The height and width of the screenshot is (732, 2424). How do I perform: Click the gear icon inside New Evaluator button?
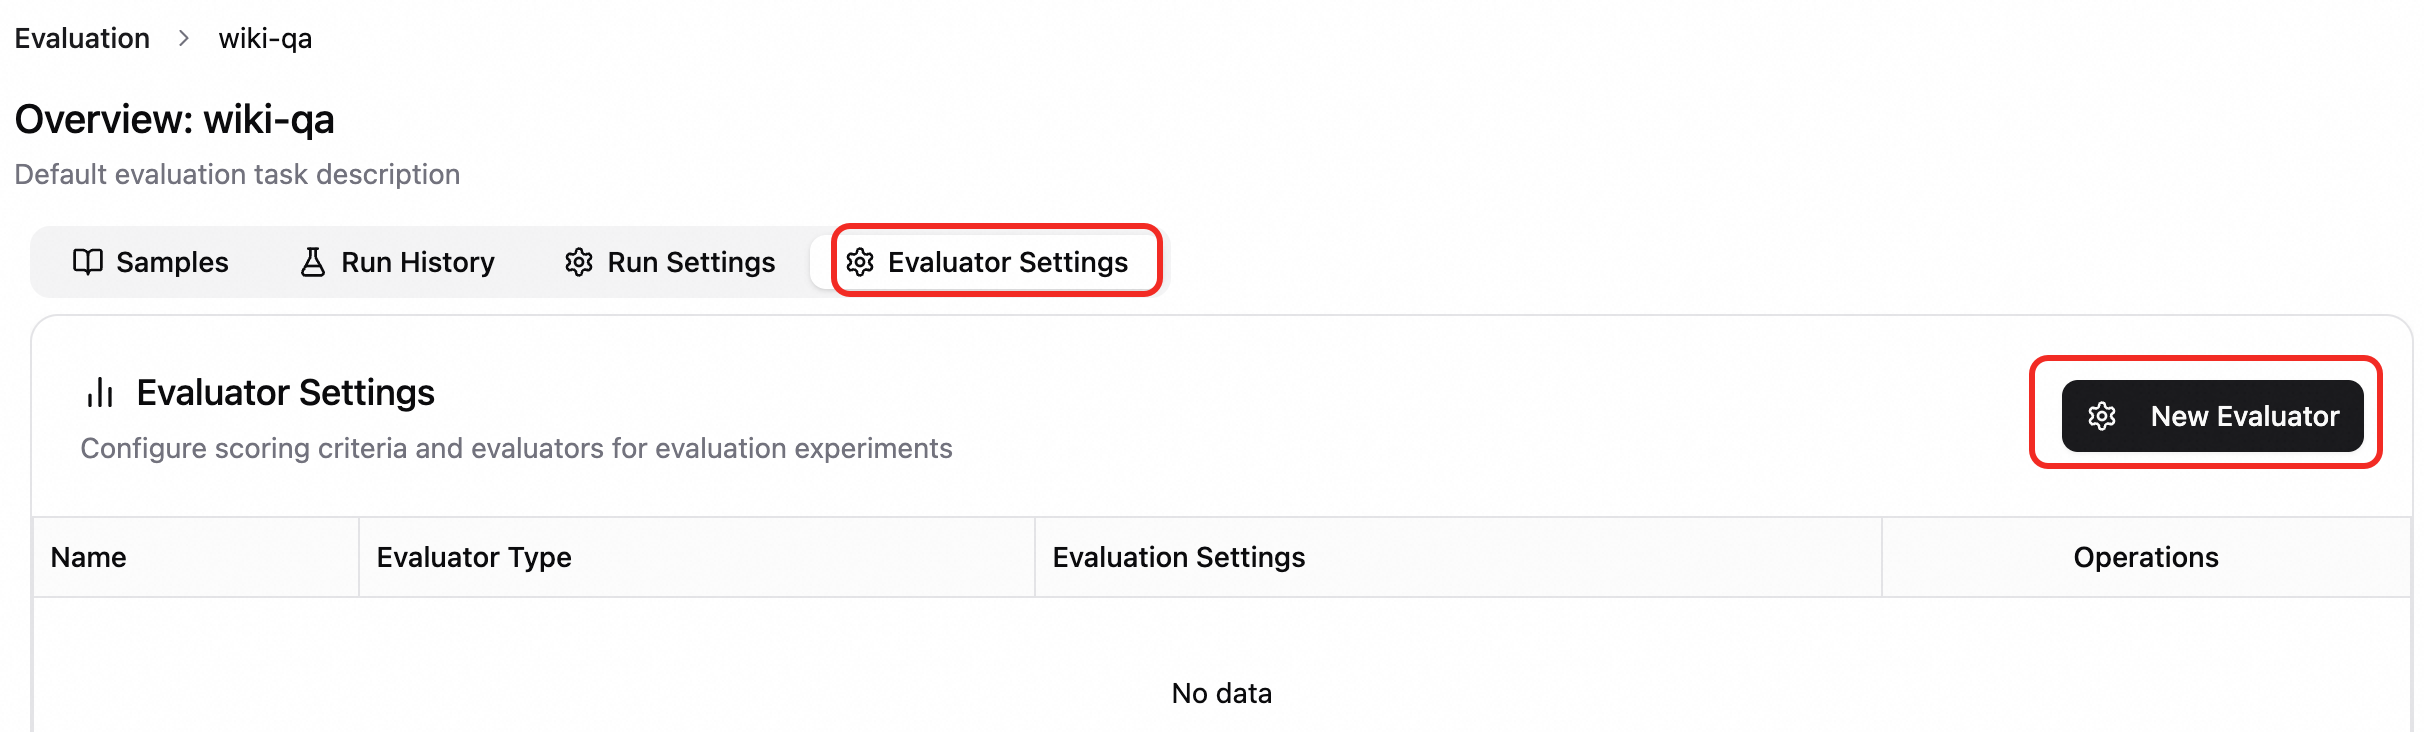point(2102,416)
